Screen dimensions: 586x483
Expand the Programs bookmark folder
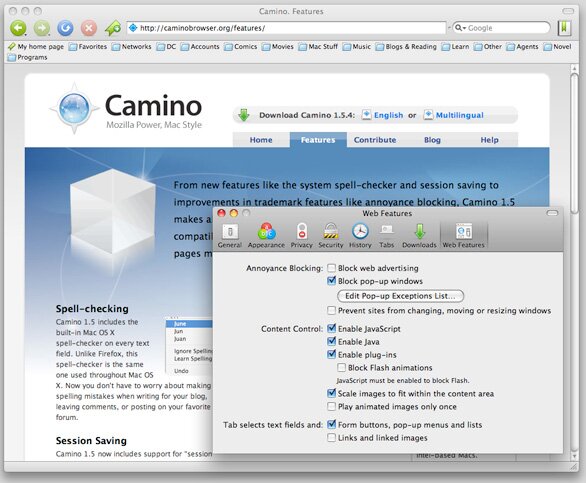click(x=27, y=57)
